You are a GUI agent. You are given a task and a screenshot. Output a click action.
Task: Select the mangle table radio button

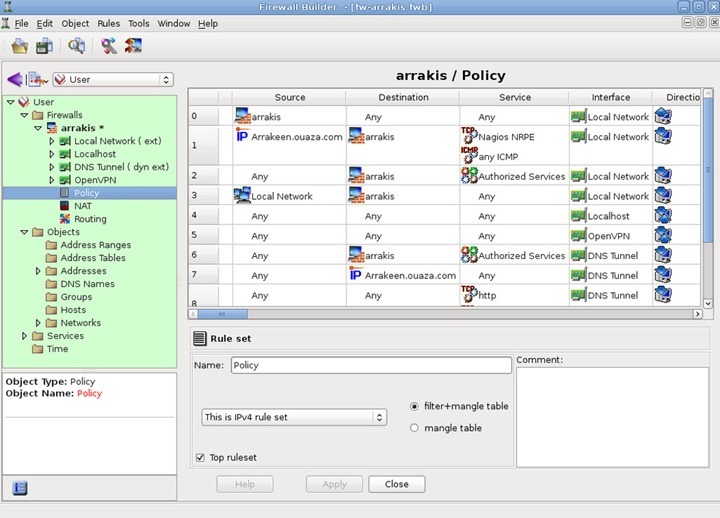pyautogui.click(x=414, y=428)
